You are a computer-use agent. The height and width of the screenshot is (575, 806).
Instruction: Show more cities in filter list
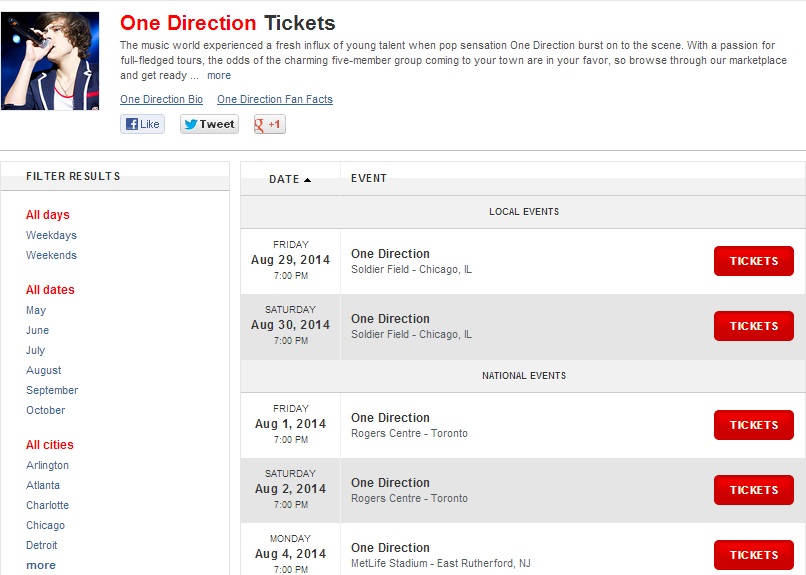click(41, 565)
